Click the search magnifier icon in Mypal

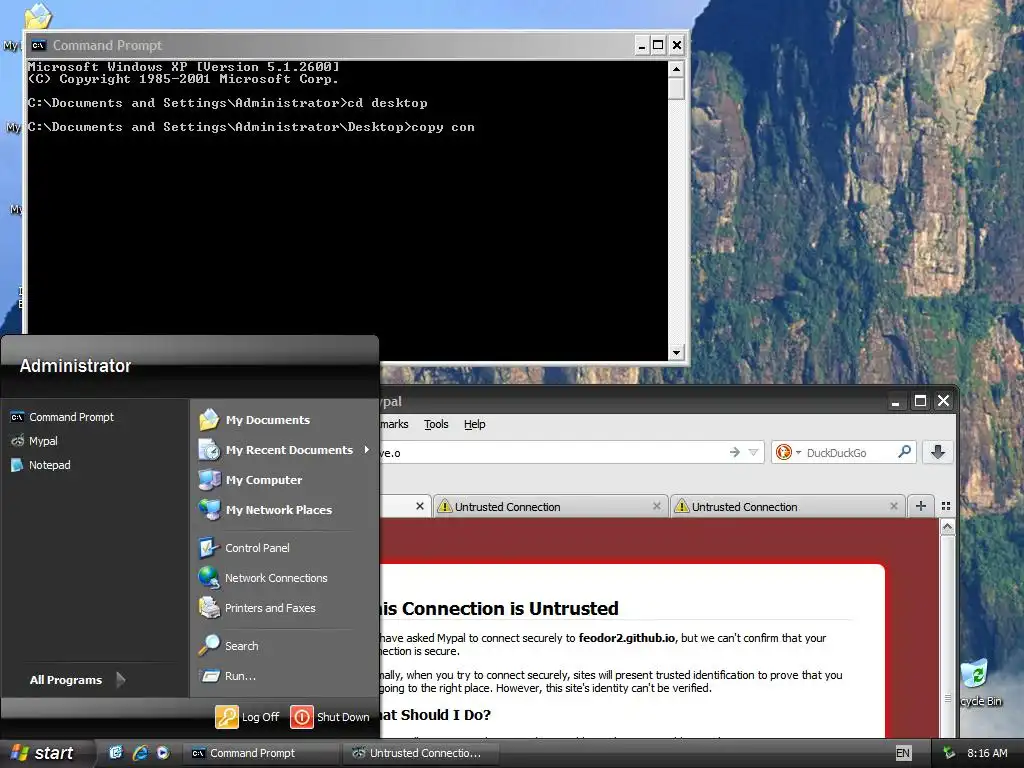click(x=904, y=452)
